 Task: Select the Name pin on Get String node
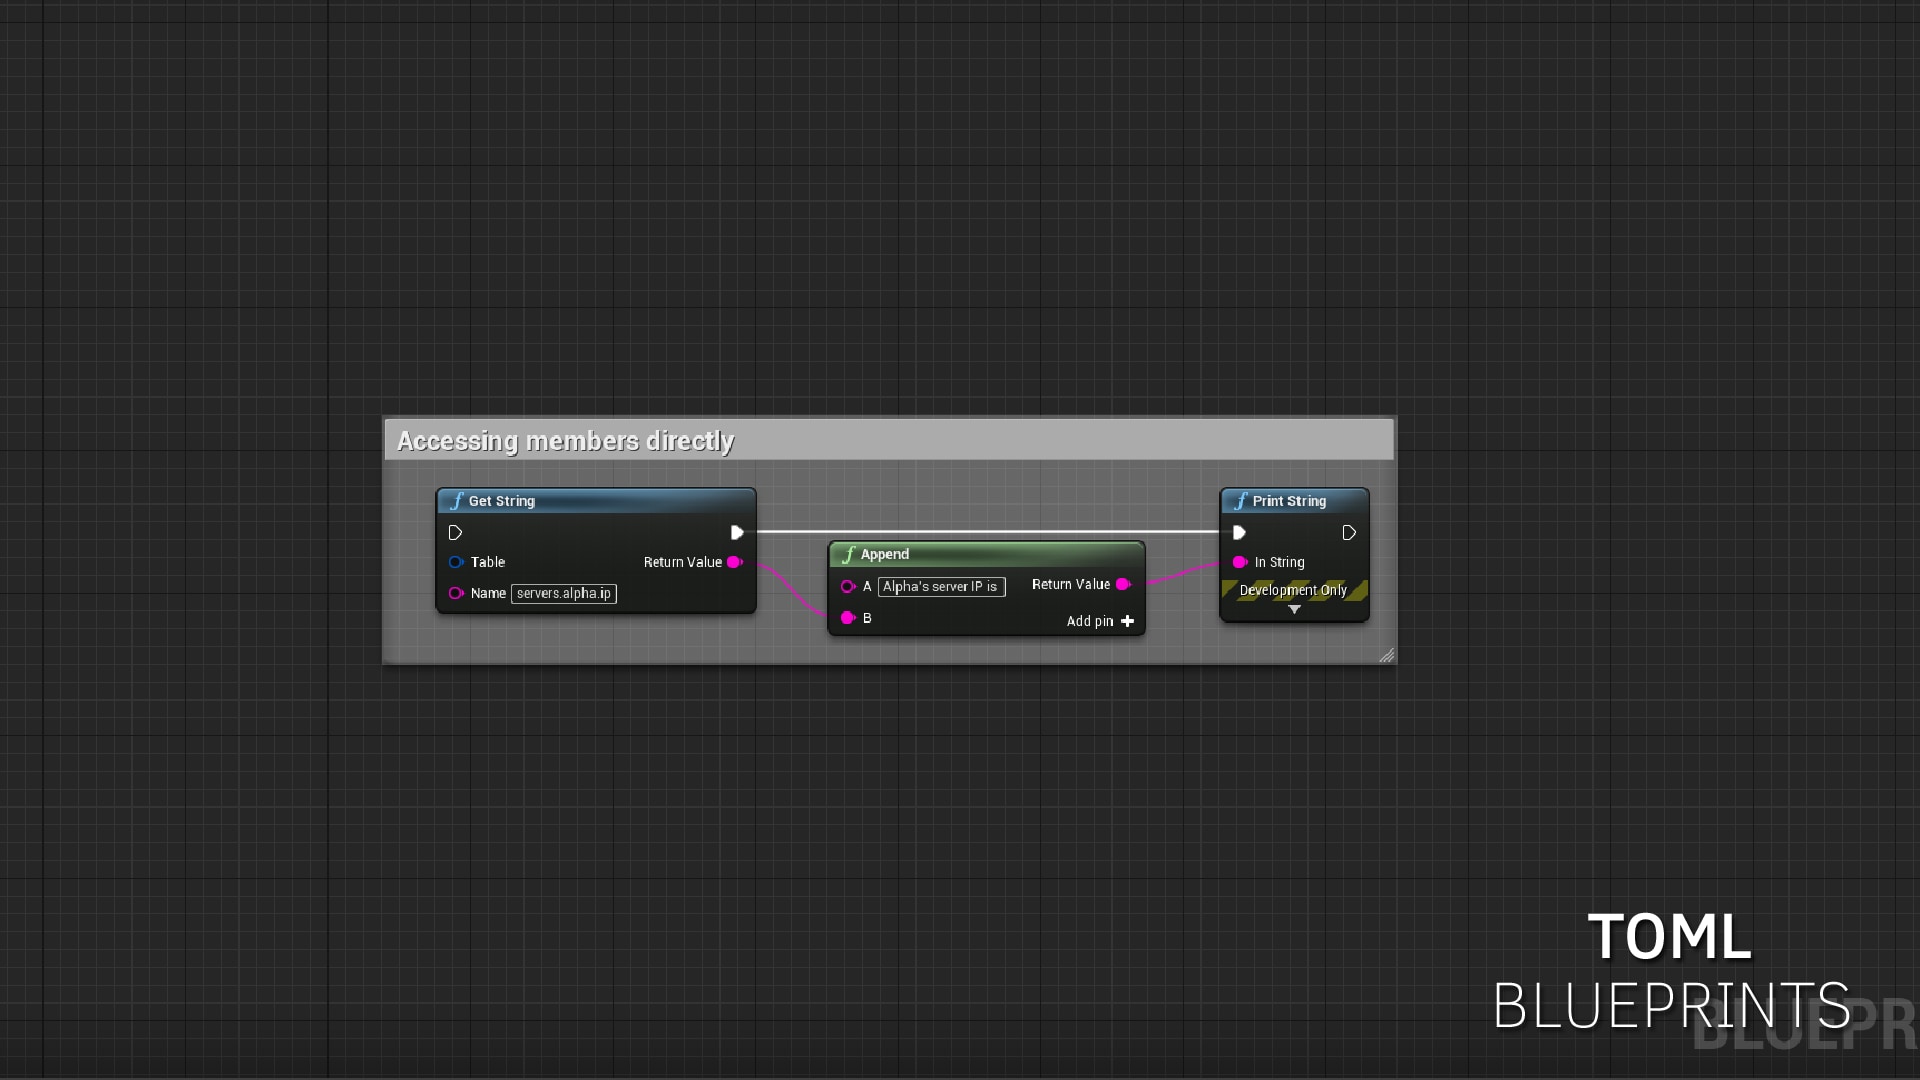pyautogui.click(x=458, y=593)
